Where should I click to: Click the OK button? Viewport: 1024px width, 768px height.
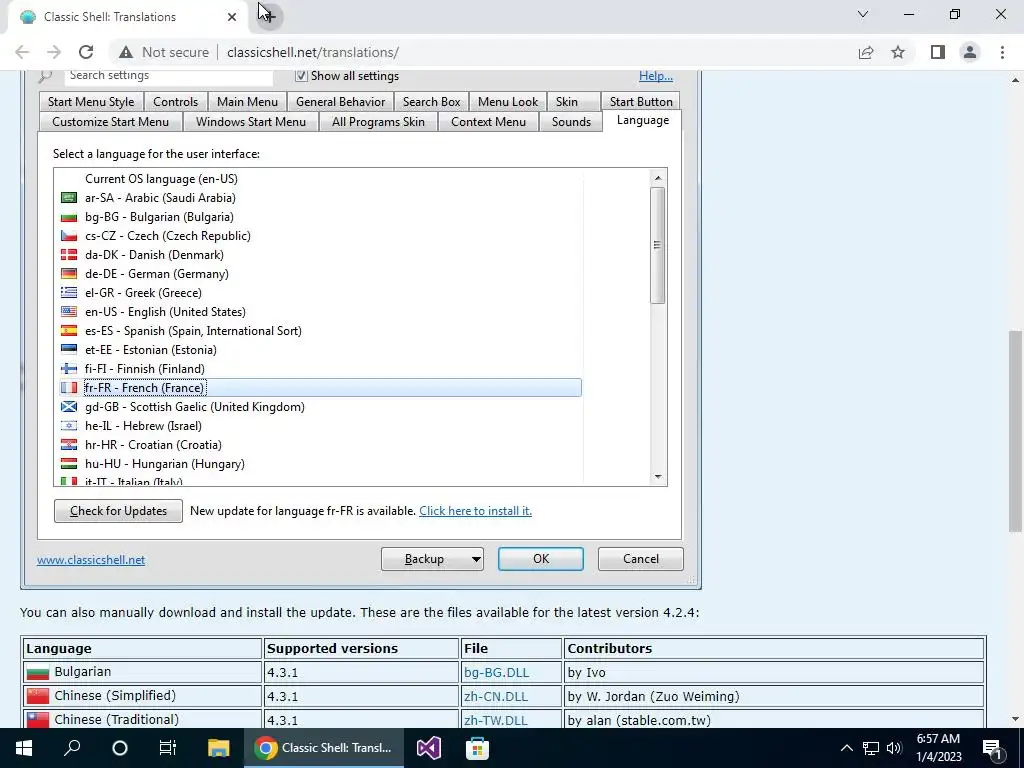point(541,559)
